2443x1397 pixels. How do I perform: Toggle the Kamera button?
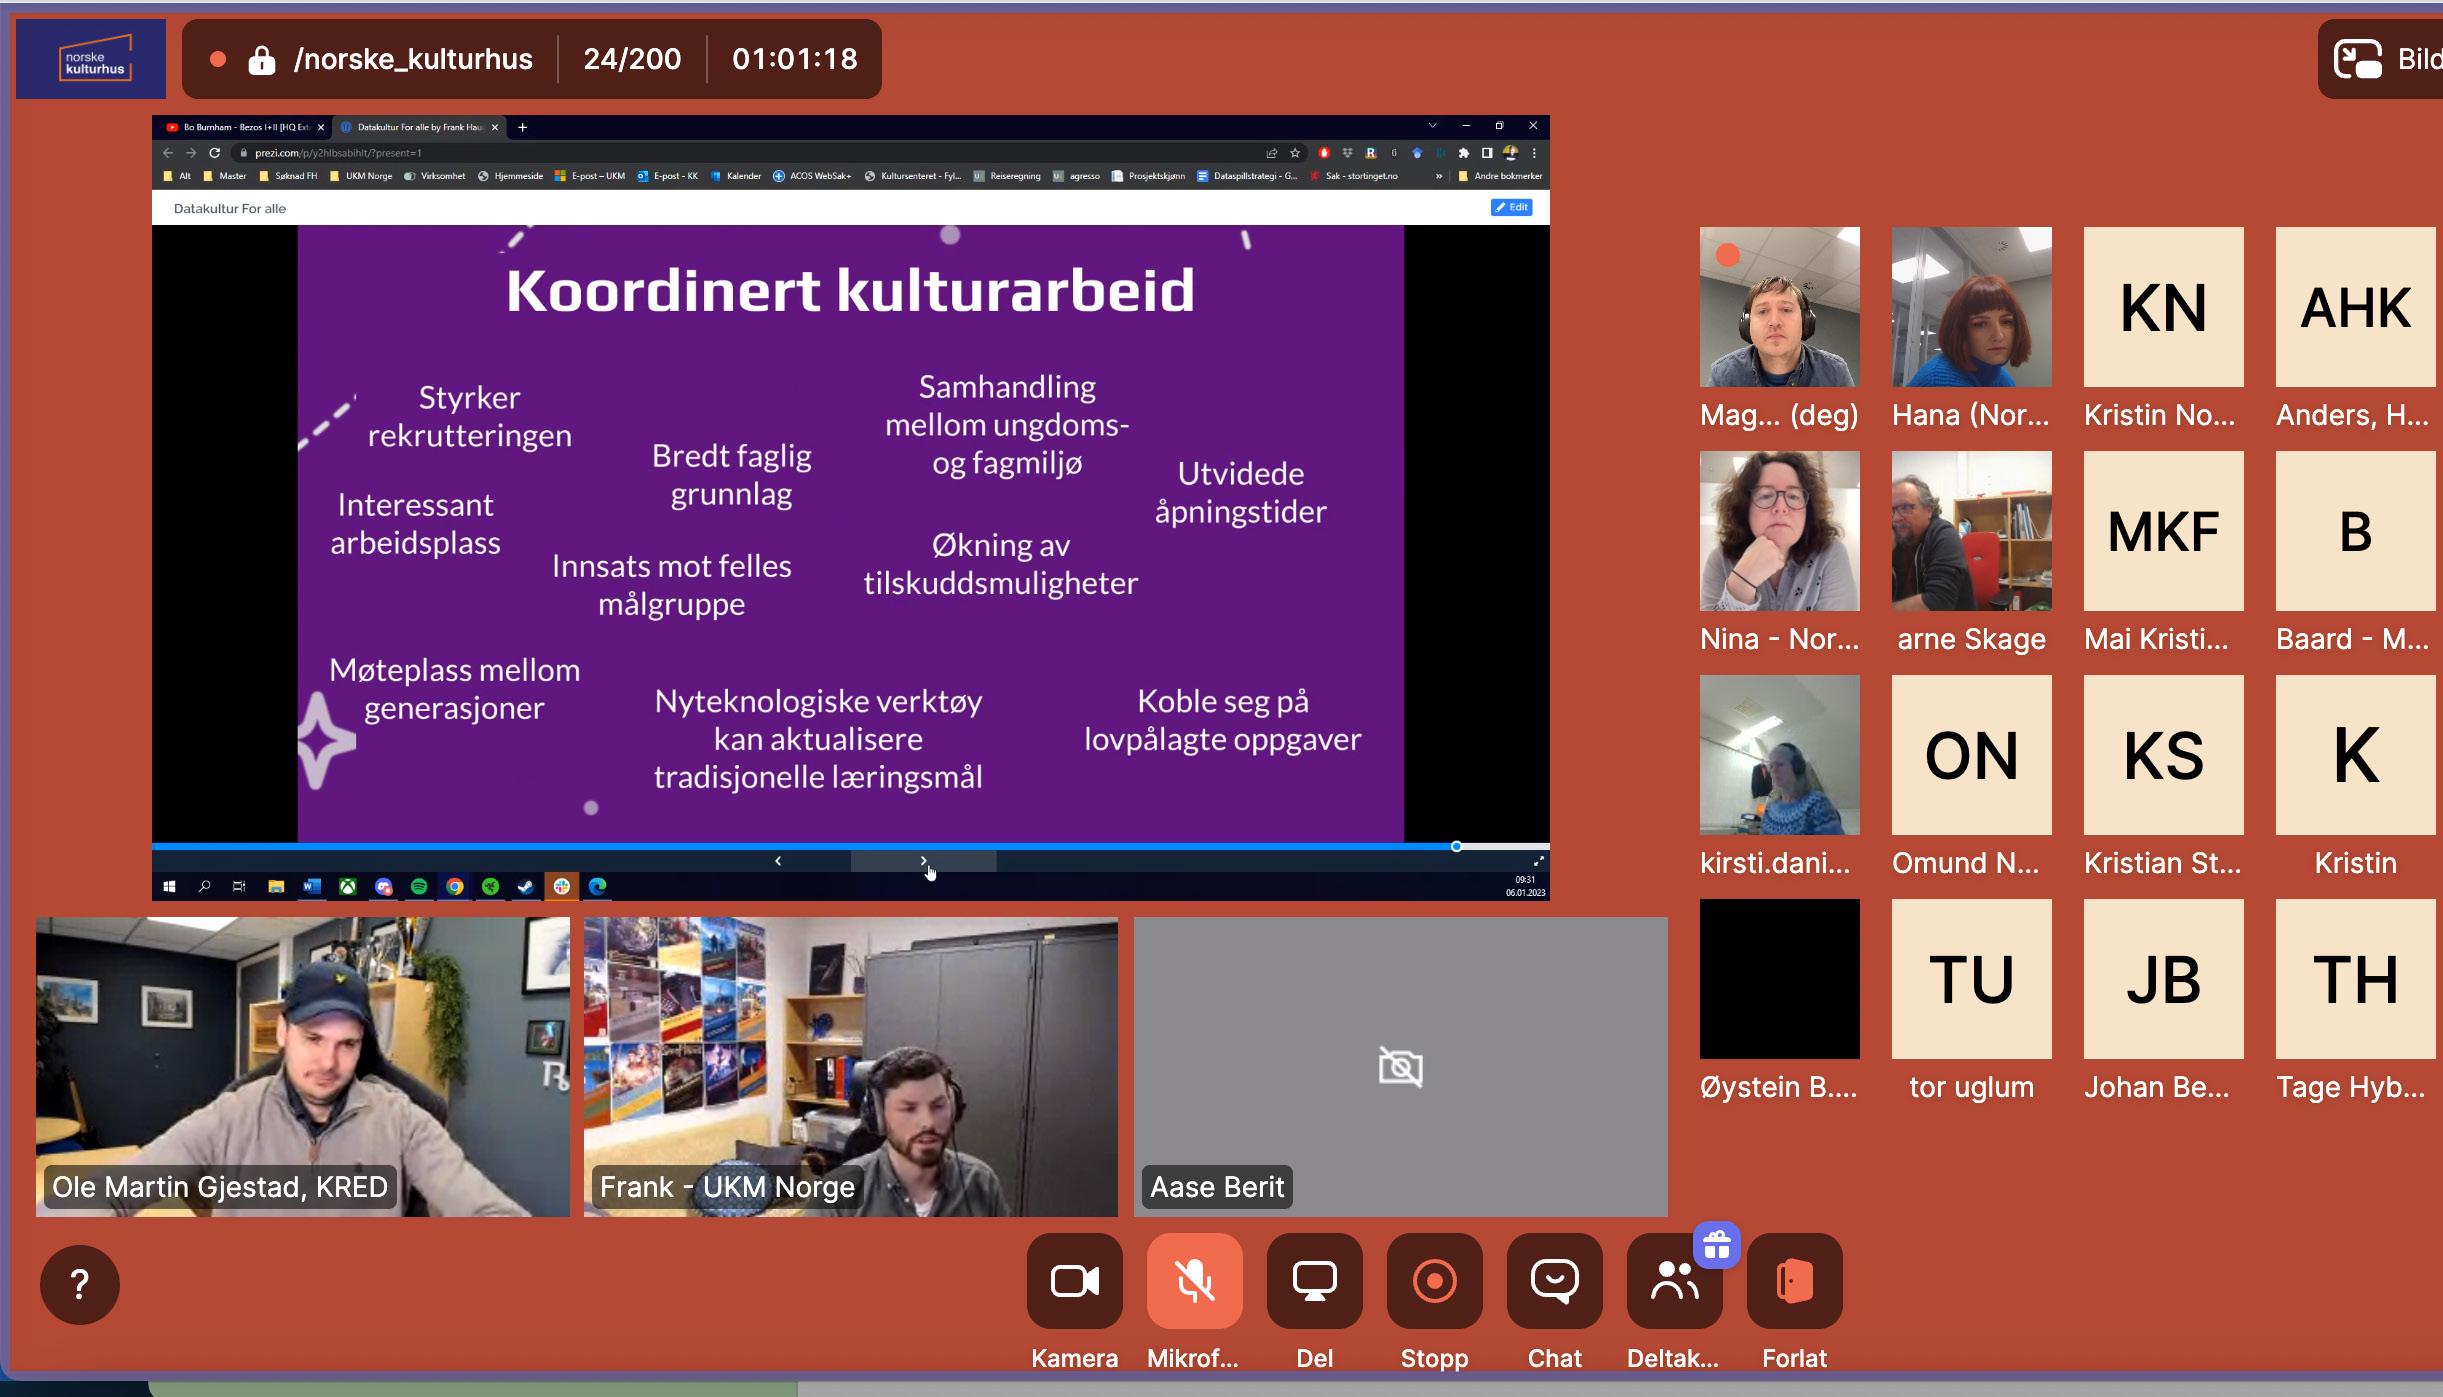[x=1074, y=1280]
